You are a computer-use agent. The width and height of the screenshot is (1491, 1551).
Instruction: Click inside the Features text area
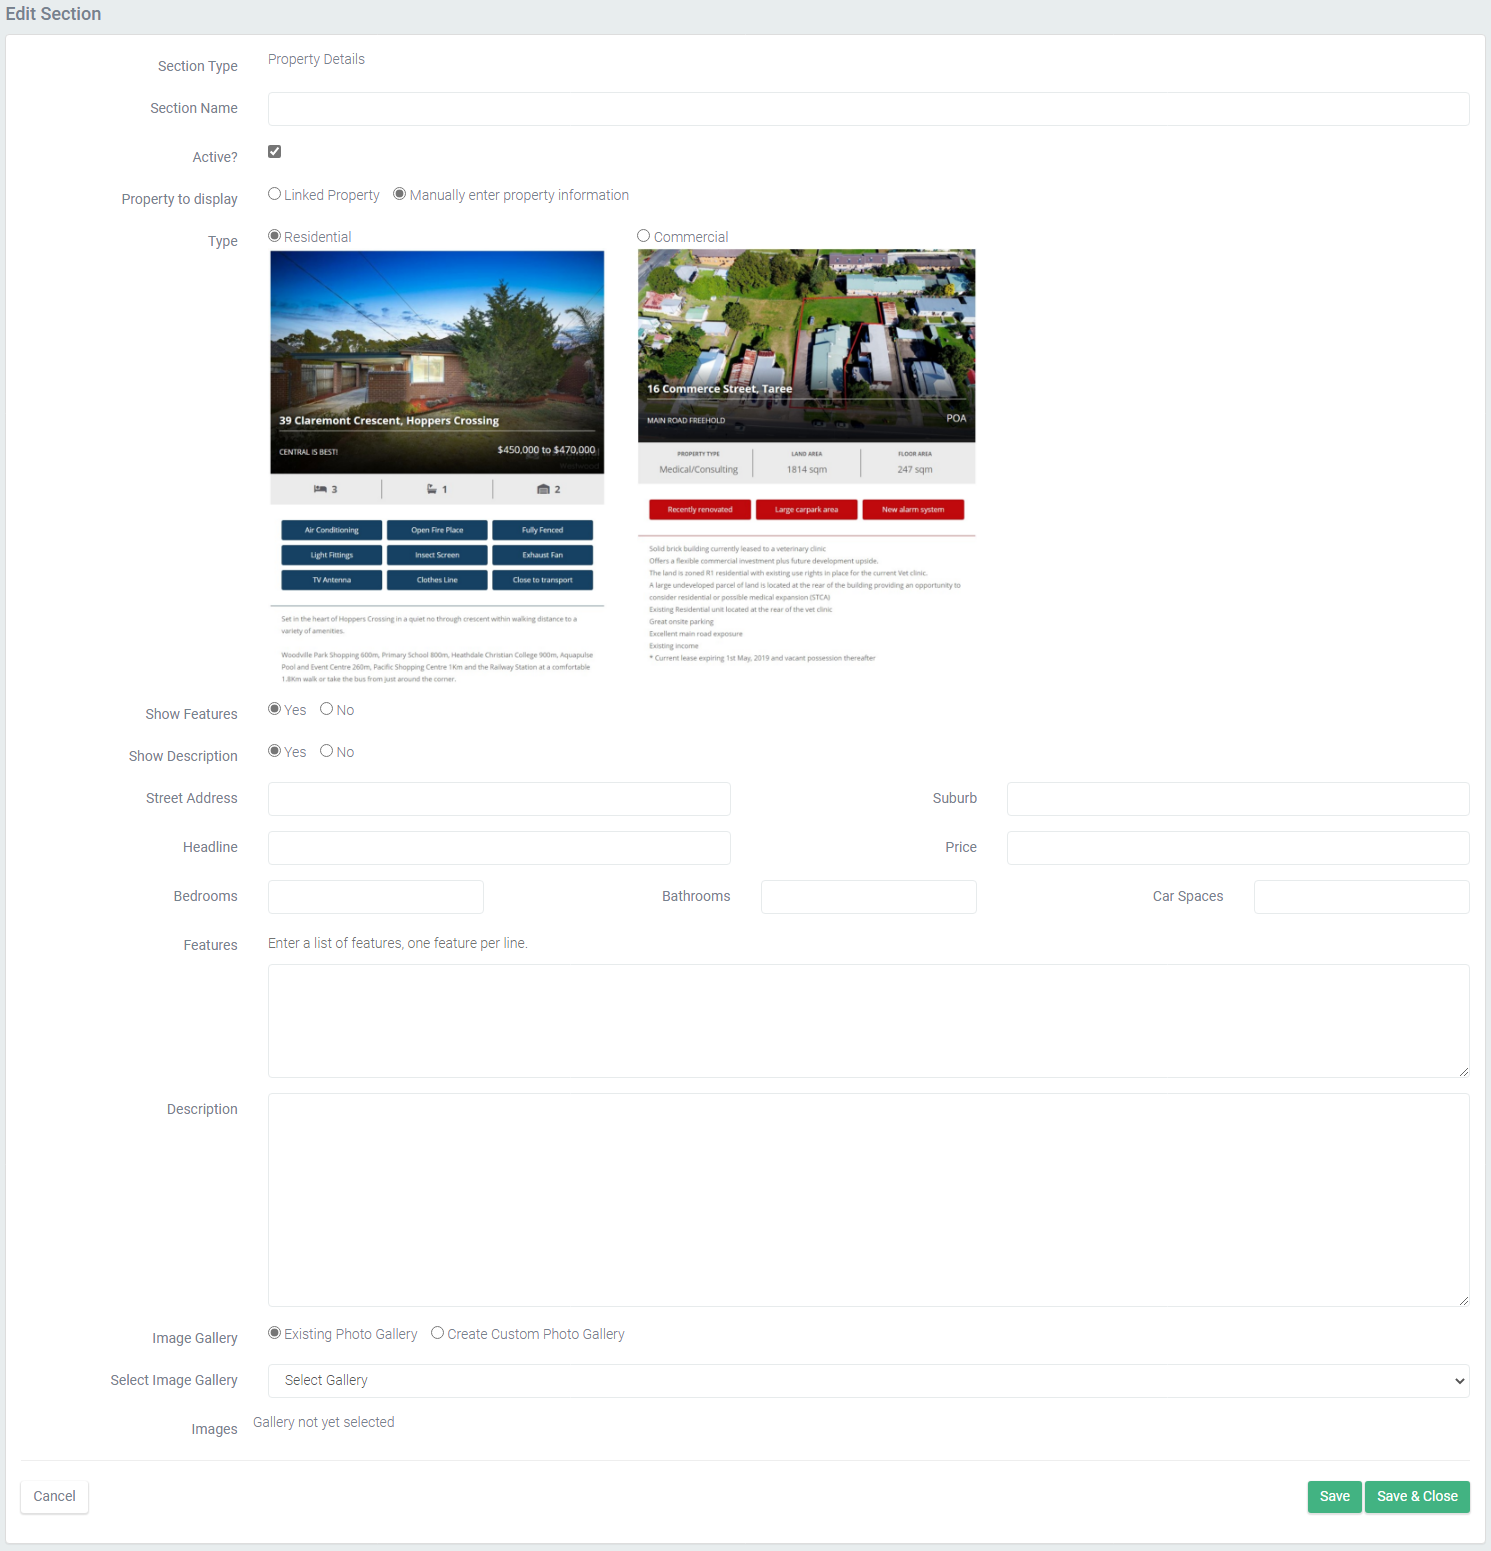click(x=868, y=1021)
